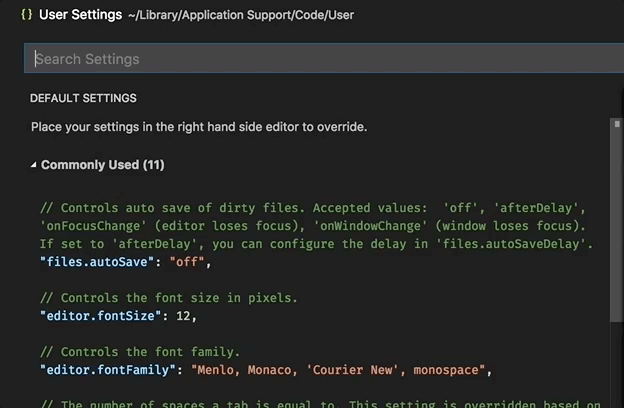Click the Menlo, Monaco font family value
The width and height of the screenshot is (624, 408).
(x=340, y=370)
